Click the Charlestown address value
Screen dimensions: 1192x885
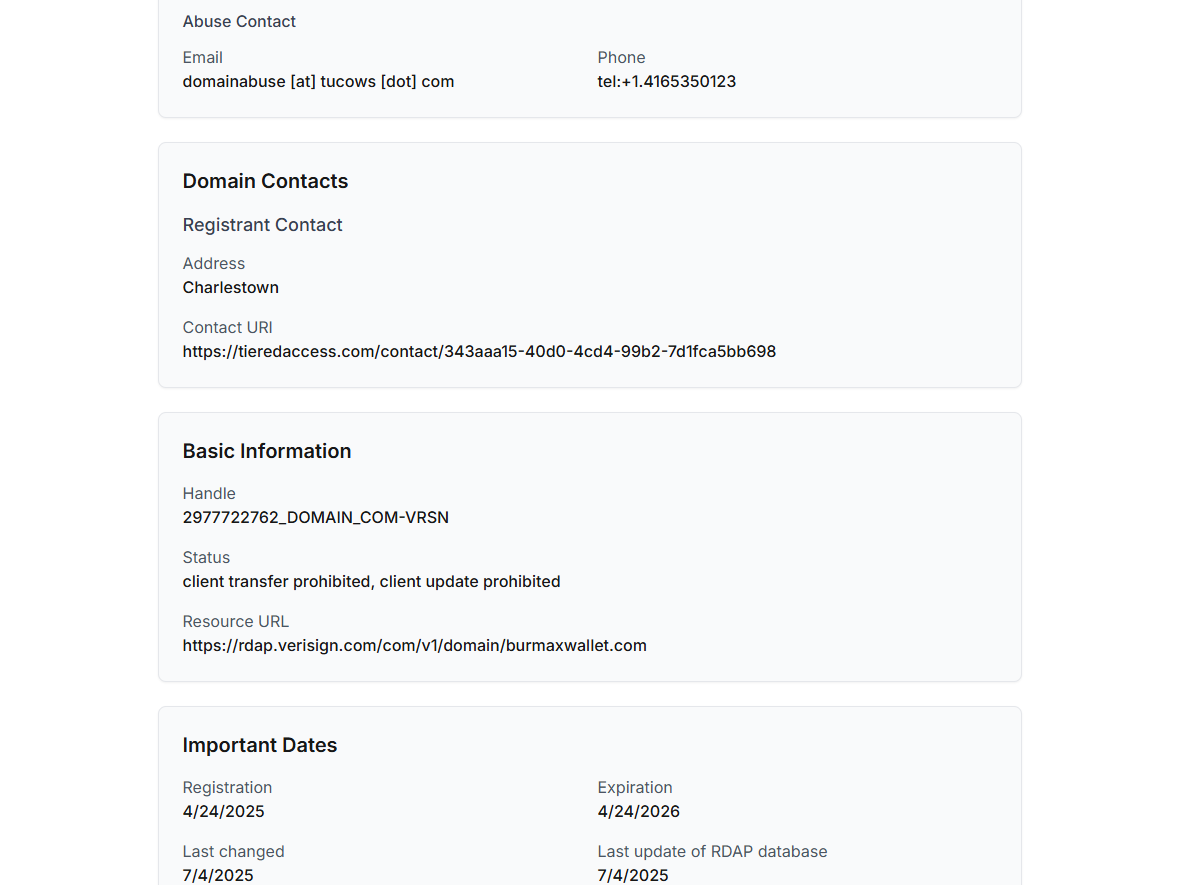(230, 288)
